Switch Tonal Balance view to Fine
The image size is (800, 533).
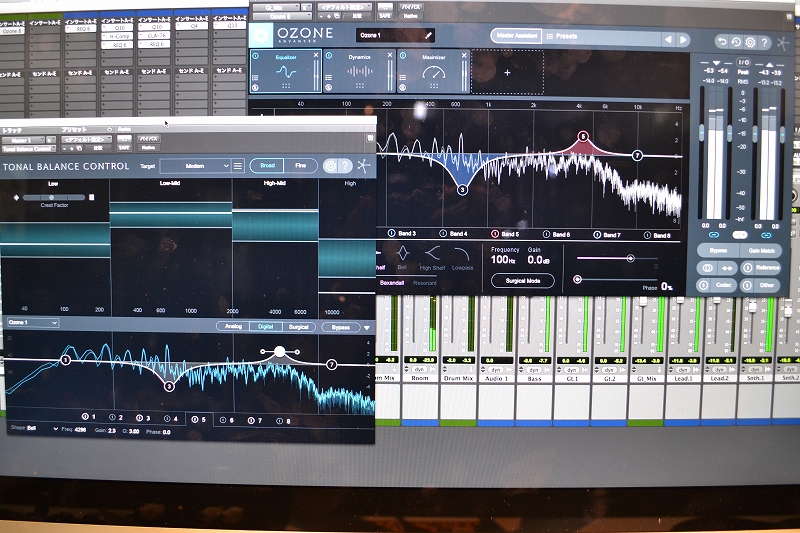301,165
